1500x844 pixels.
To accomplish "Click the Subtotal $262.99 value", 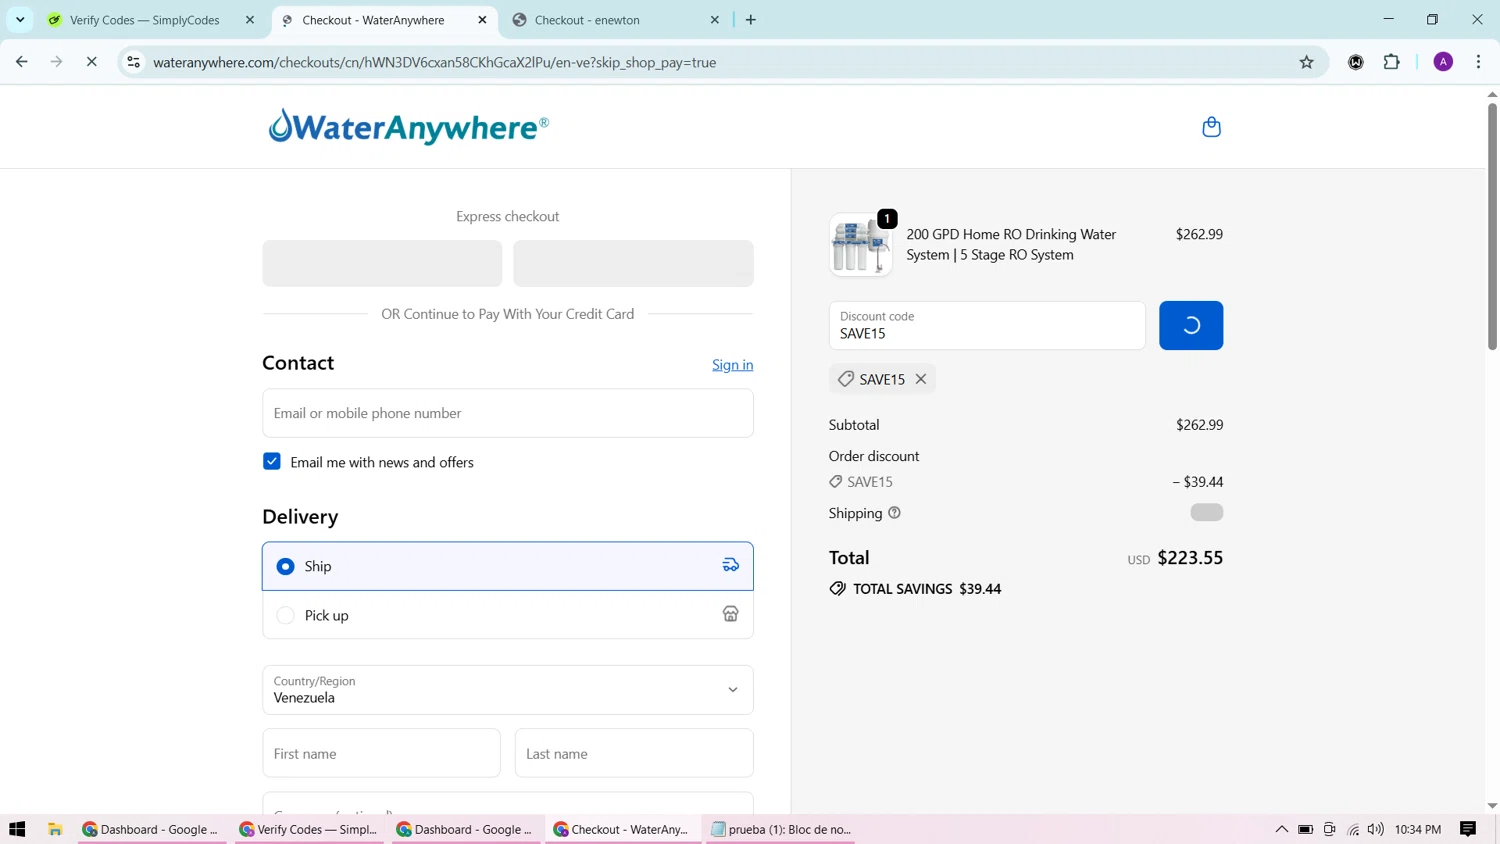I will pos(1199,425).
